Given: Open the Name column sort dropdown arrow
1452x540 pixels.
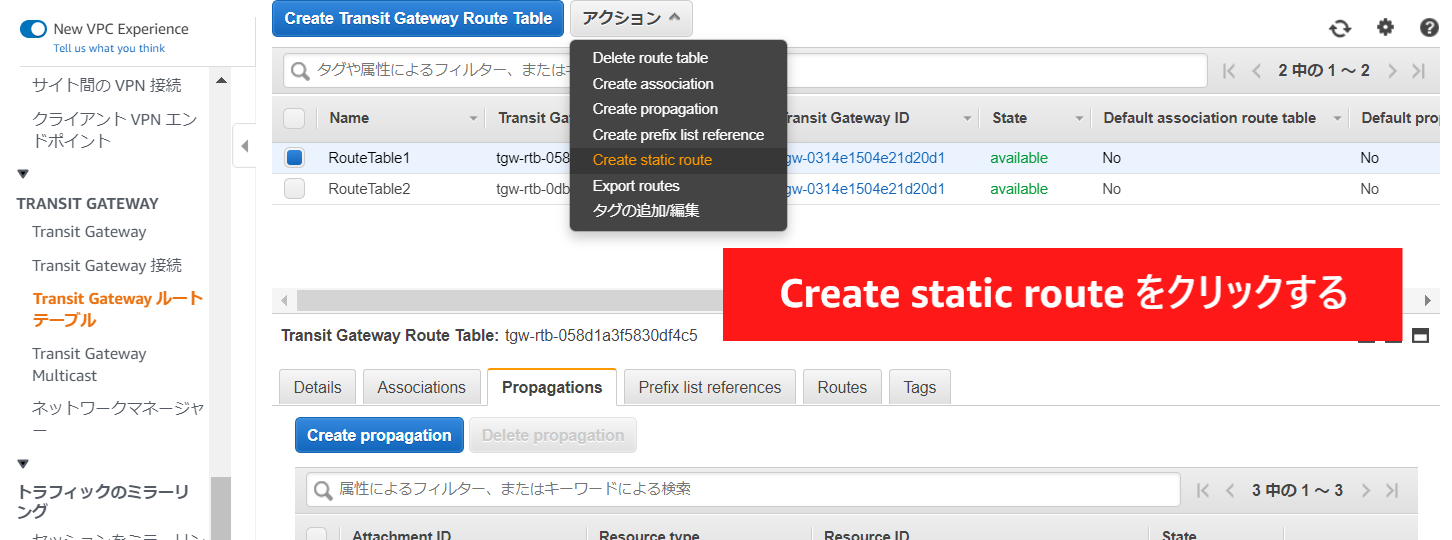Looking at the screenshot, I should click(x=473, y=118).
